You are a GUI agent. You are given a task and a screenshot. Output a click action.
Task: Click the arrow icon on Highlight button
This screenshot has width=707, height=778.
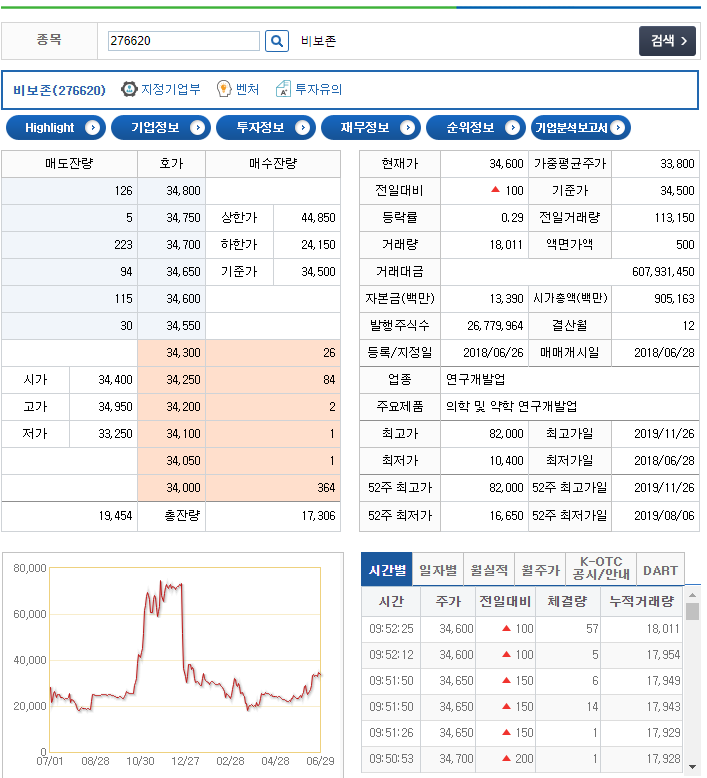click(x=92, y=128)
